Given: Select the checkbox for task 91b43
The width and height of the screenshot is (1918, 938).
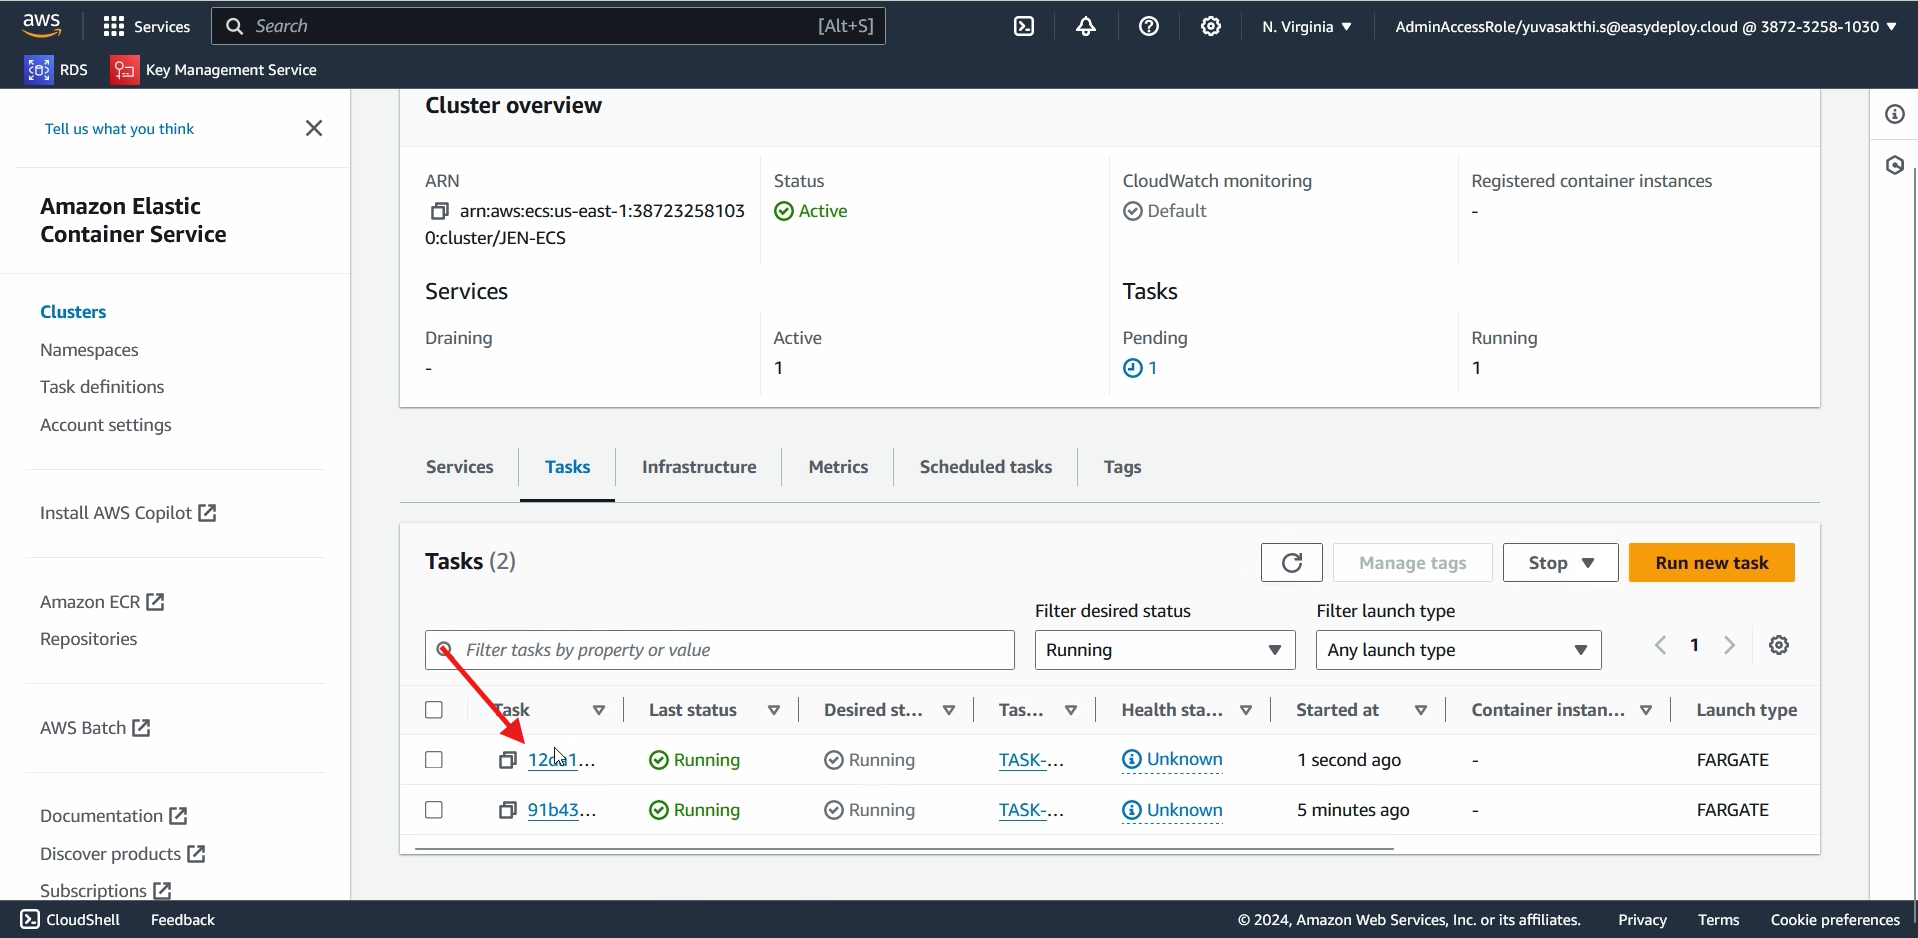Looking at the screenshot, I should [434, 810].
